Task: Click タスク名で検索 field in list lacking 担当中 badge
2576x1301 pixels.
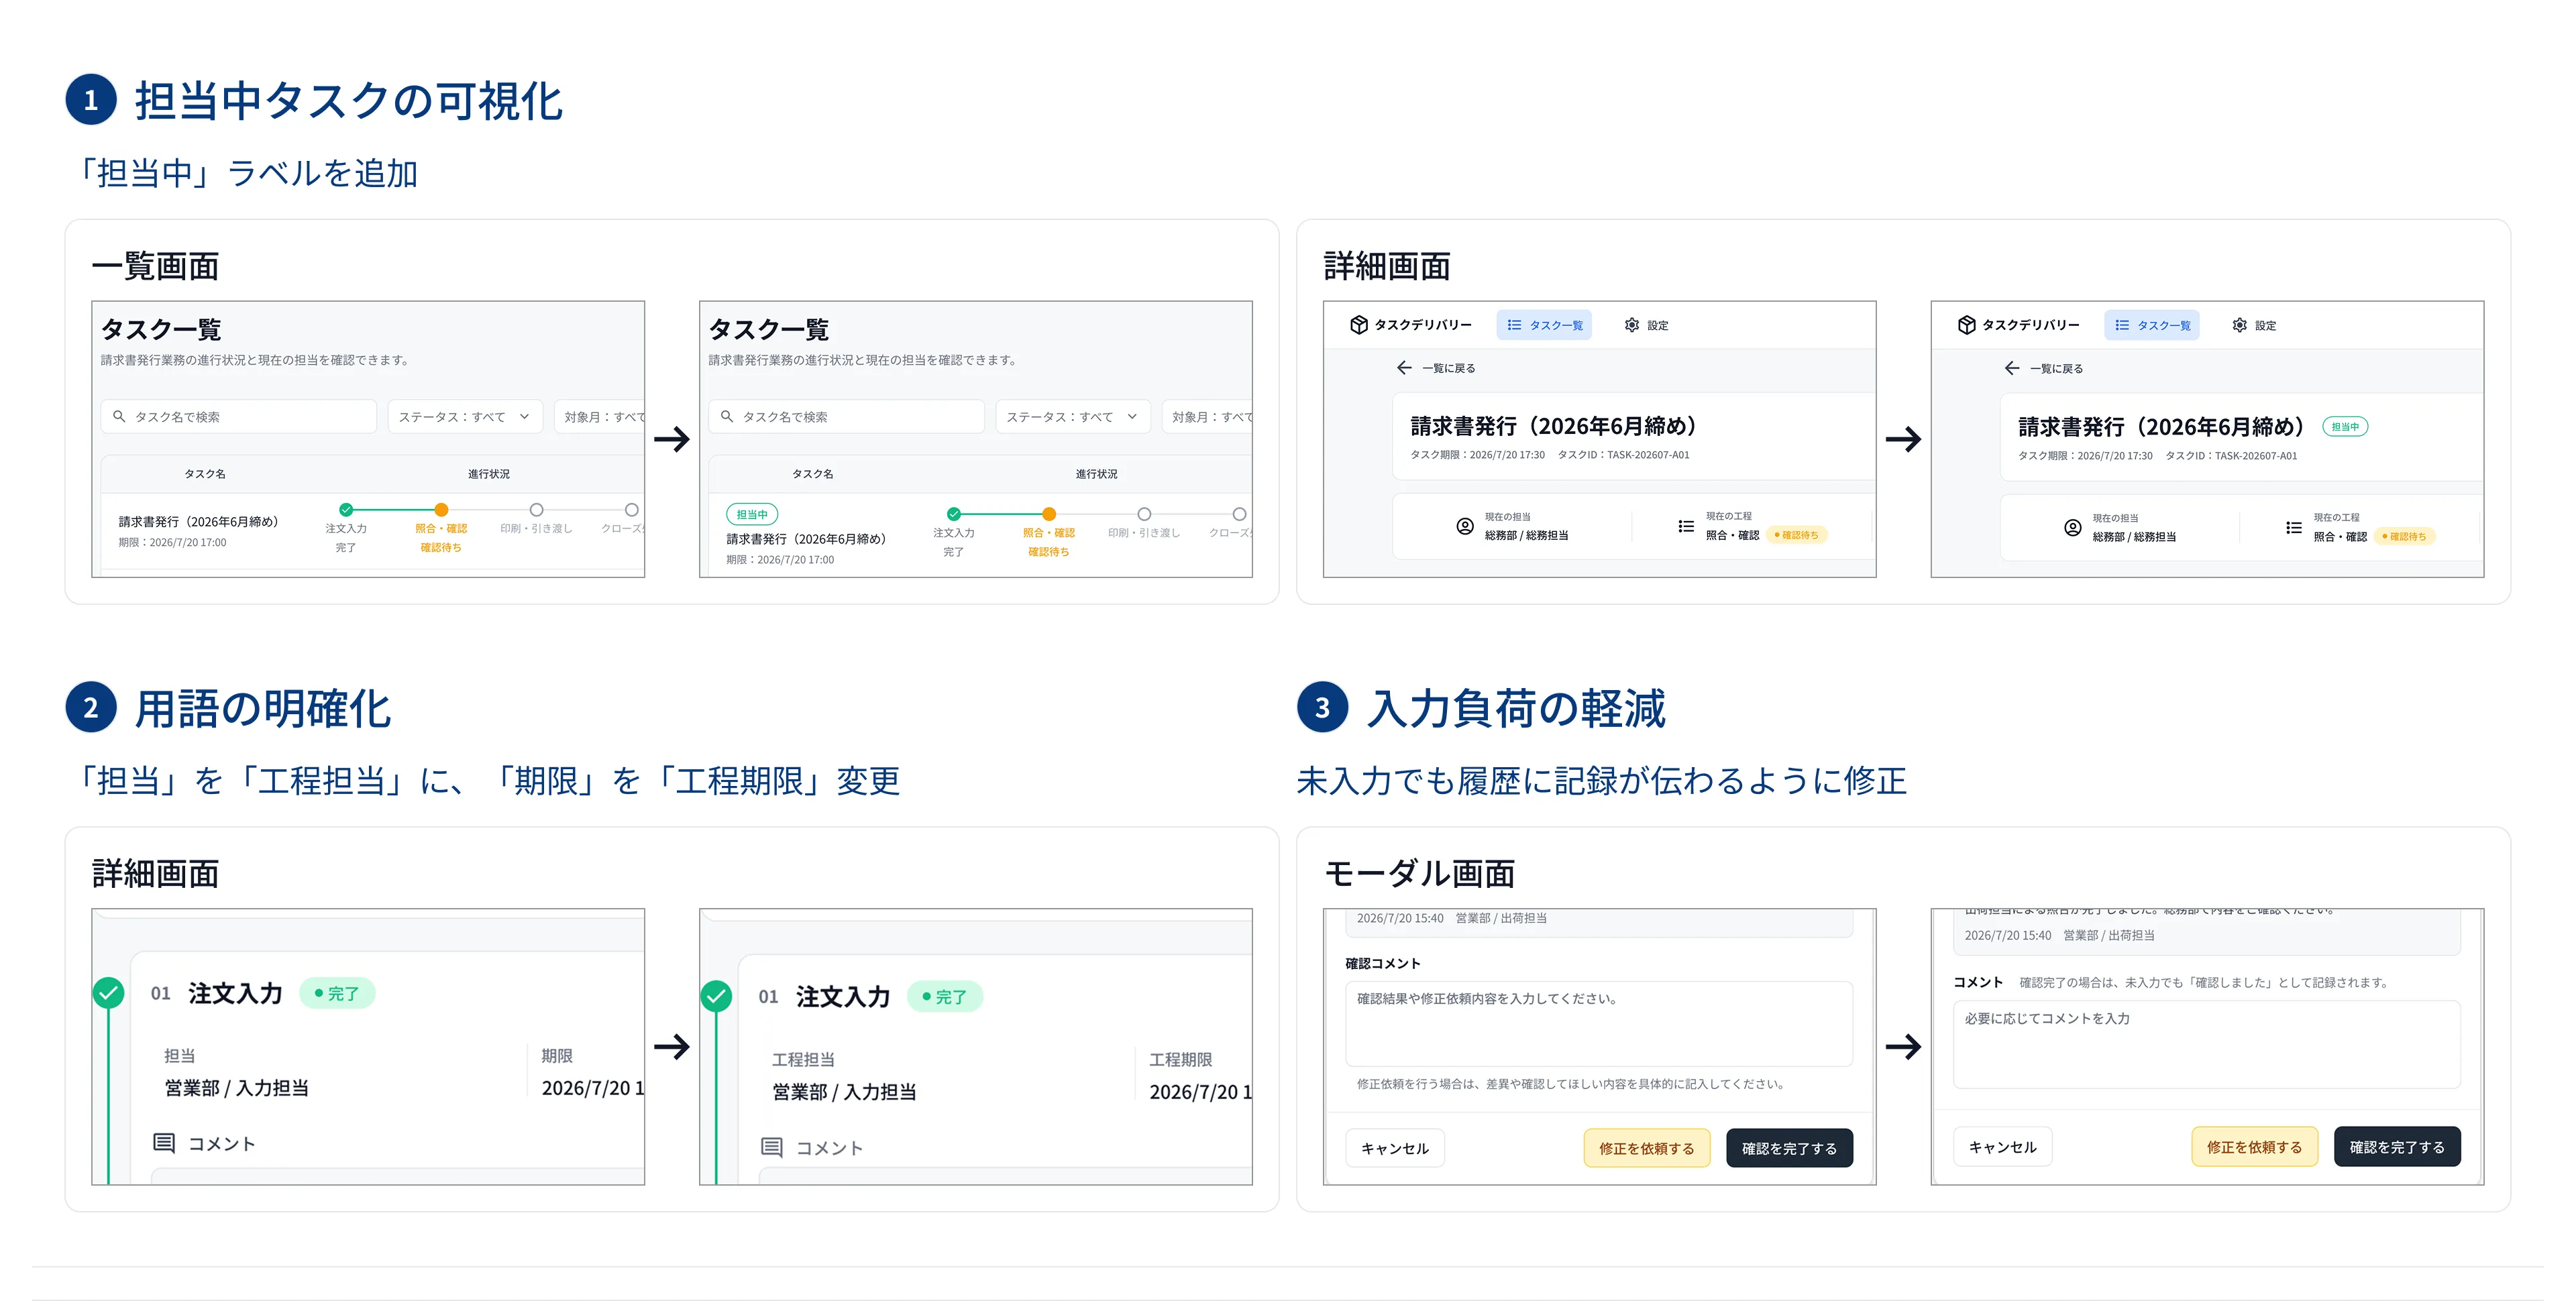Action: point(238,416)
